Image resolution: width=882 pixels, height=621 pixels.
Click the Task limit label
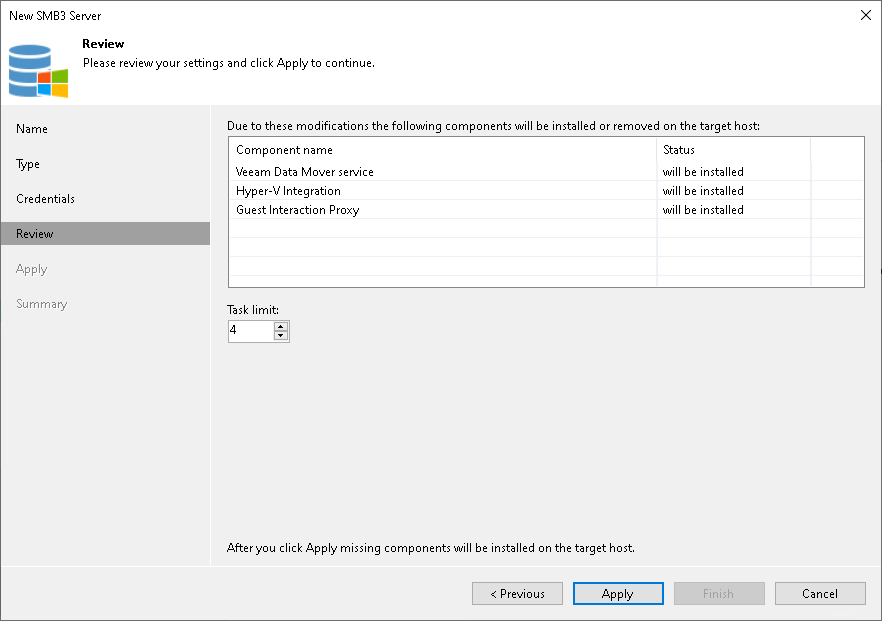tap(253, 309)
